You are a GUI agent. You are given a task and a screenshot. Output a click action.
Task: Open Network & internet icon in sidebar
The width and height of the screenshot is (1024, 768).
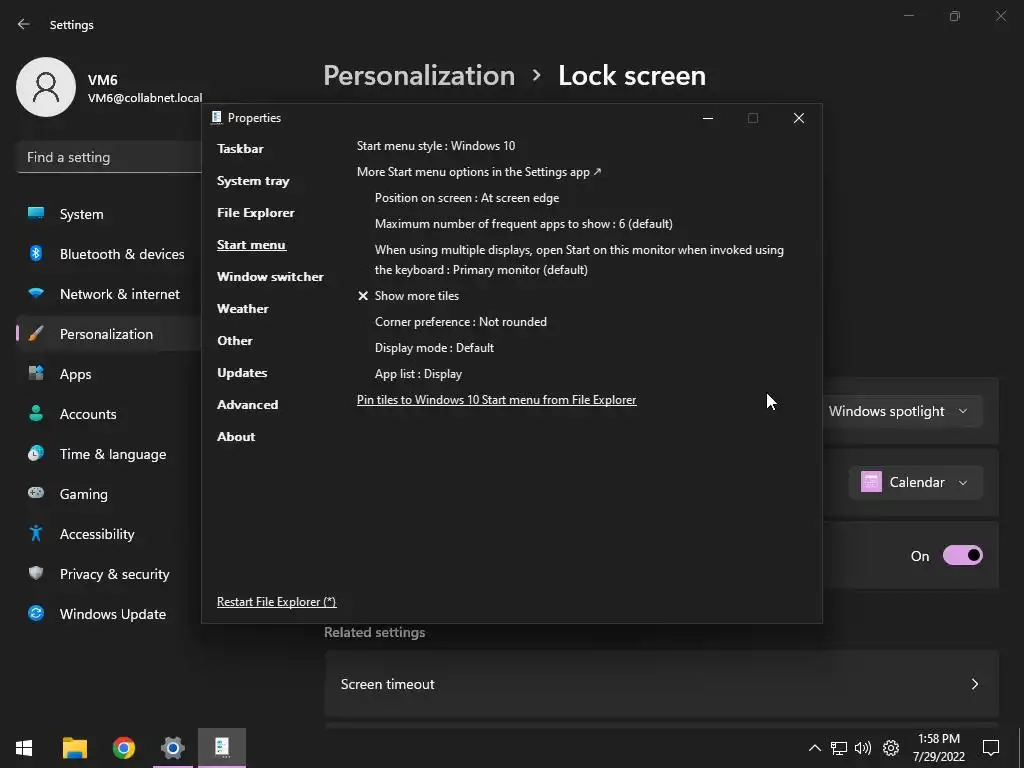point(36,294)
